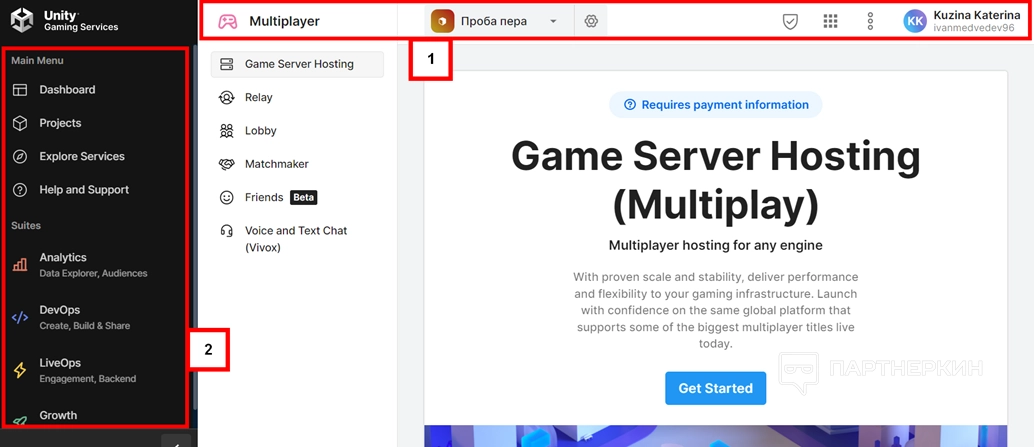The width and height of the screenshot is (1034, 447).
Task: Open the three-dot more options menu
Action: (x=870, y=21)
